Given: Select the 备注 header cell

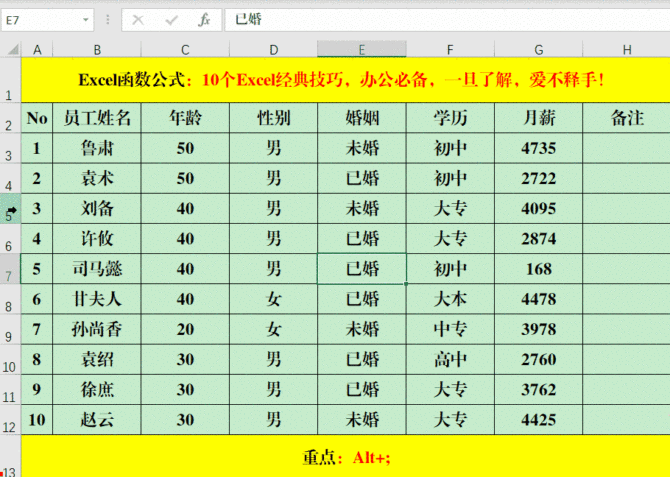Looking at the screenshot, I should click(x=626, y=119).
